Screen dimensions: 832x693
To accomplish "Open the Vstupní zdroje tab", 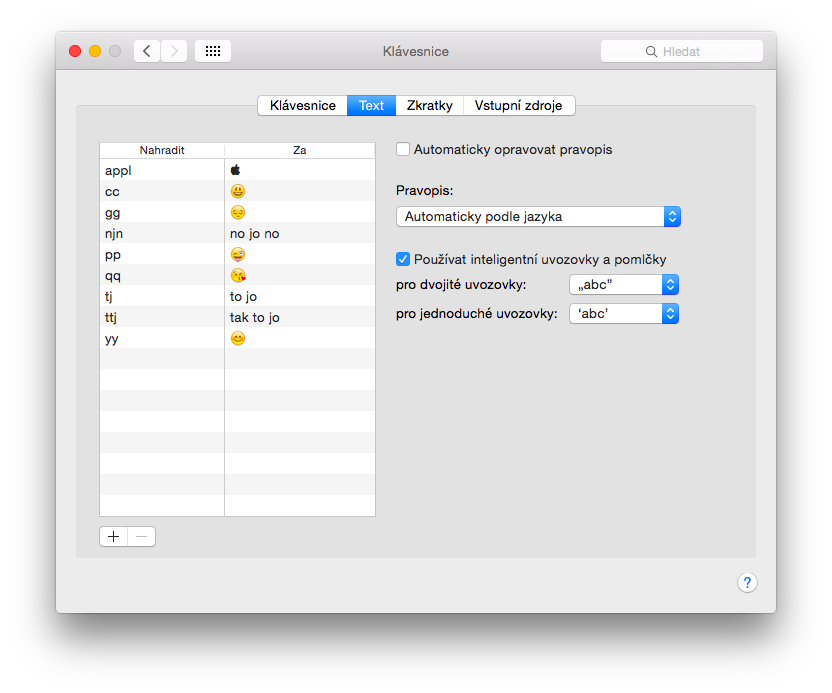I will coord(518,106).
